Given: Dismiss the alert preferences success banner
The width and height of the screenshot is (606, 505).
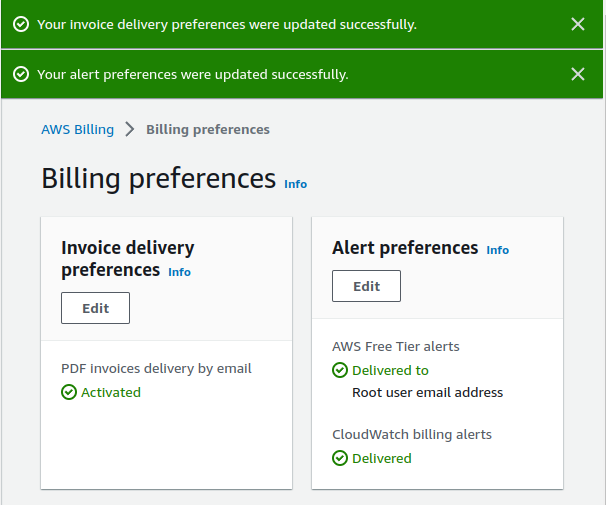Looking at the screenshot, I should point(578,74).
